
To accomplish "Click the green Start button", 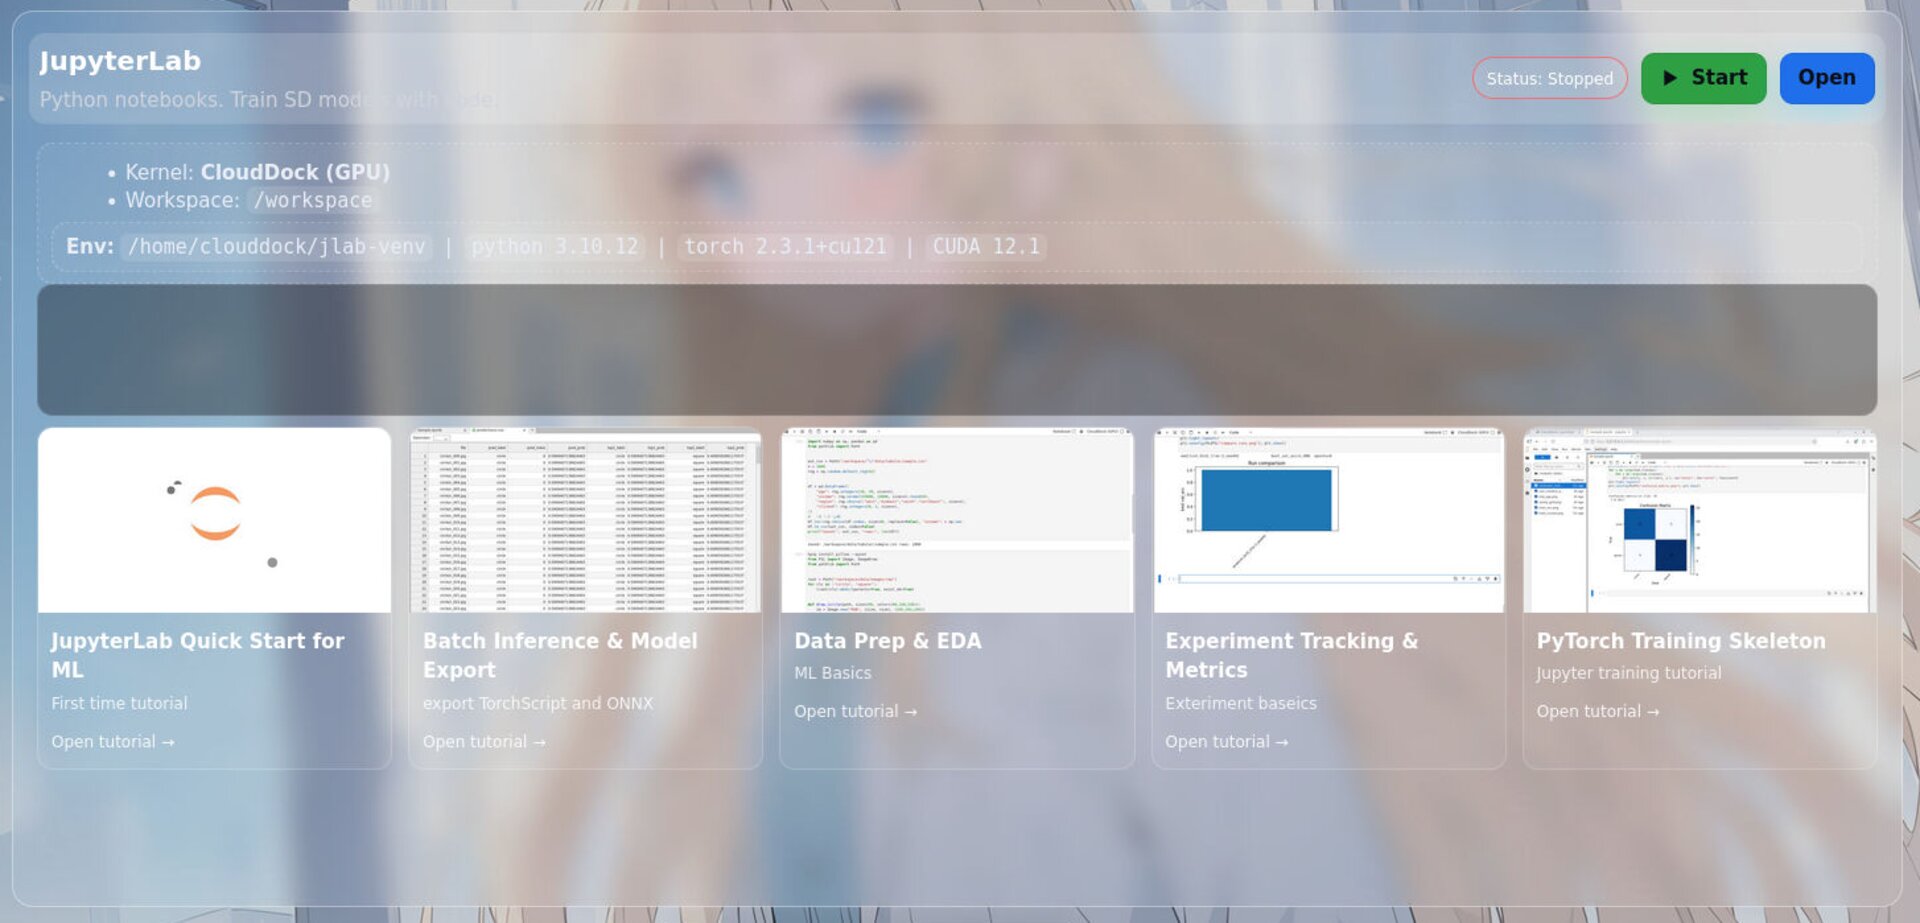I will tap(1703, 78).
